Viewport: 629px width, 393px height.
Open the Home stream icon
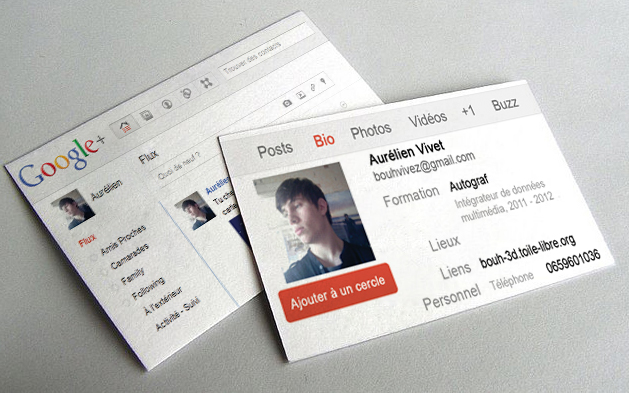(125, 126)
